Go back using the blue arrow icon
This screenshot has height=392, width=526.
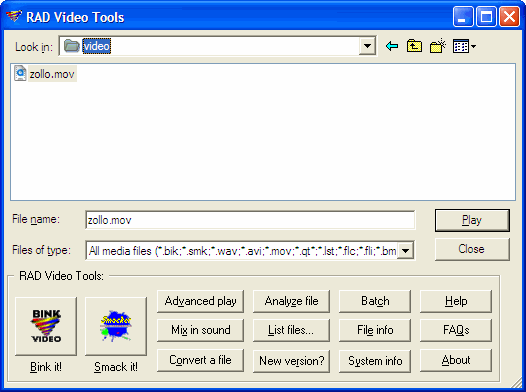click(x=392, y=46)
